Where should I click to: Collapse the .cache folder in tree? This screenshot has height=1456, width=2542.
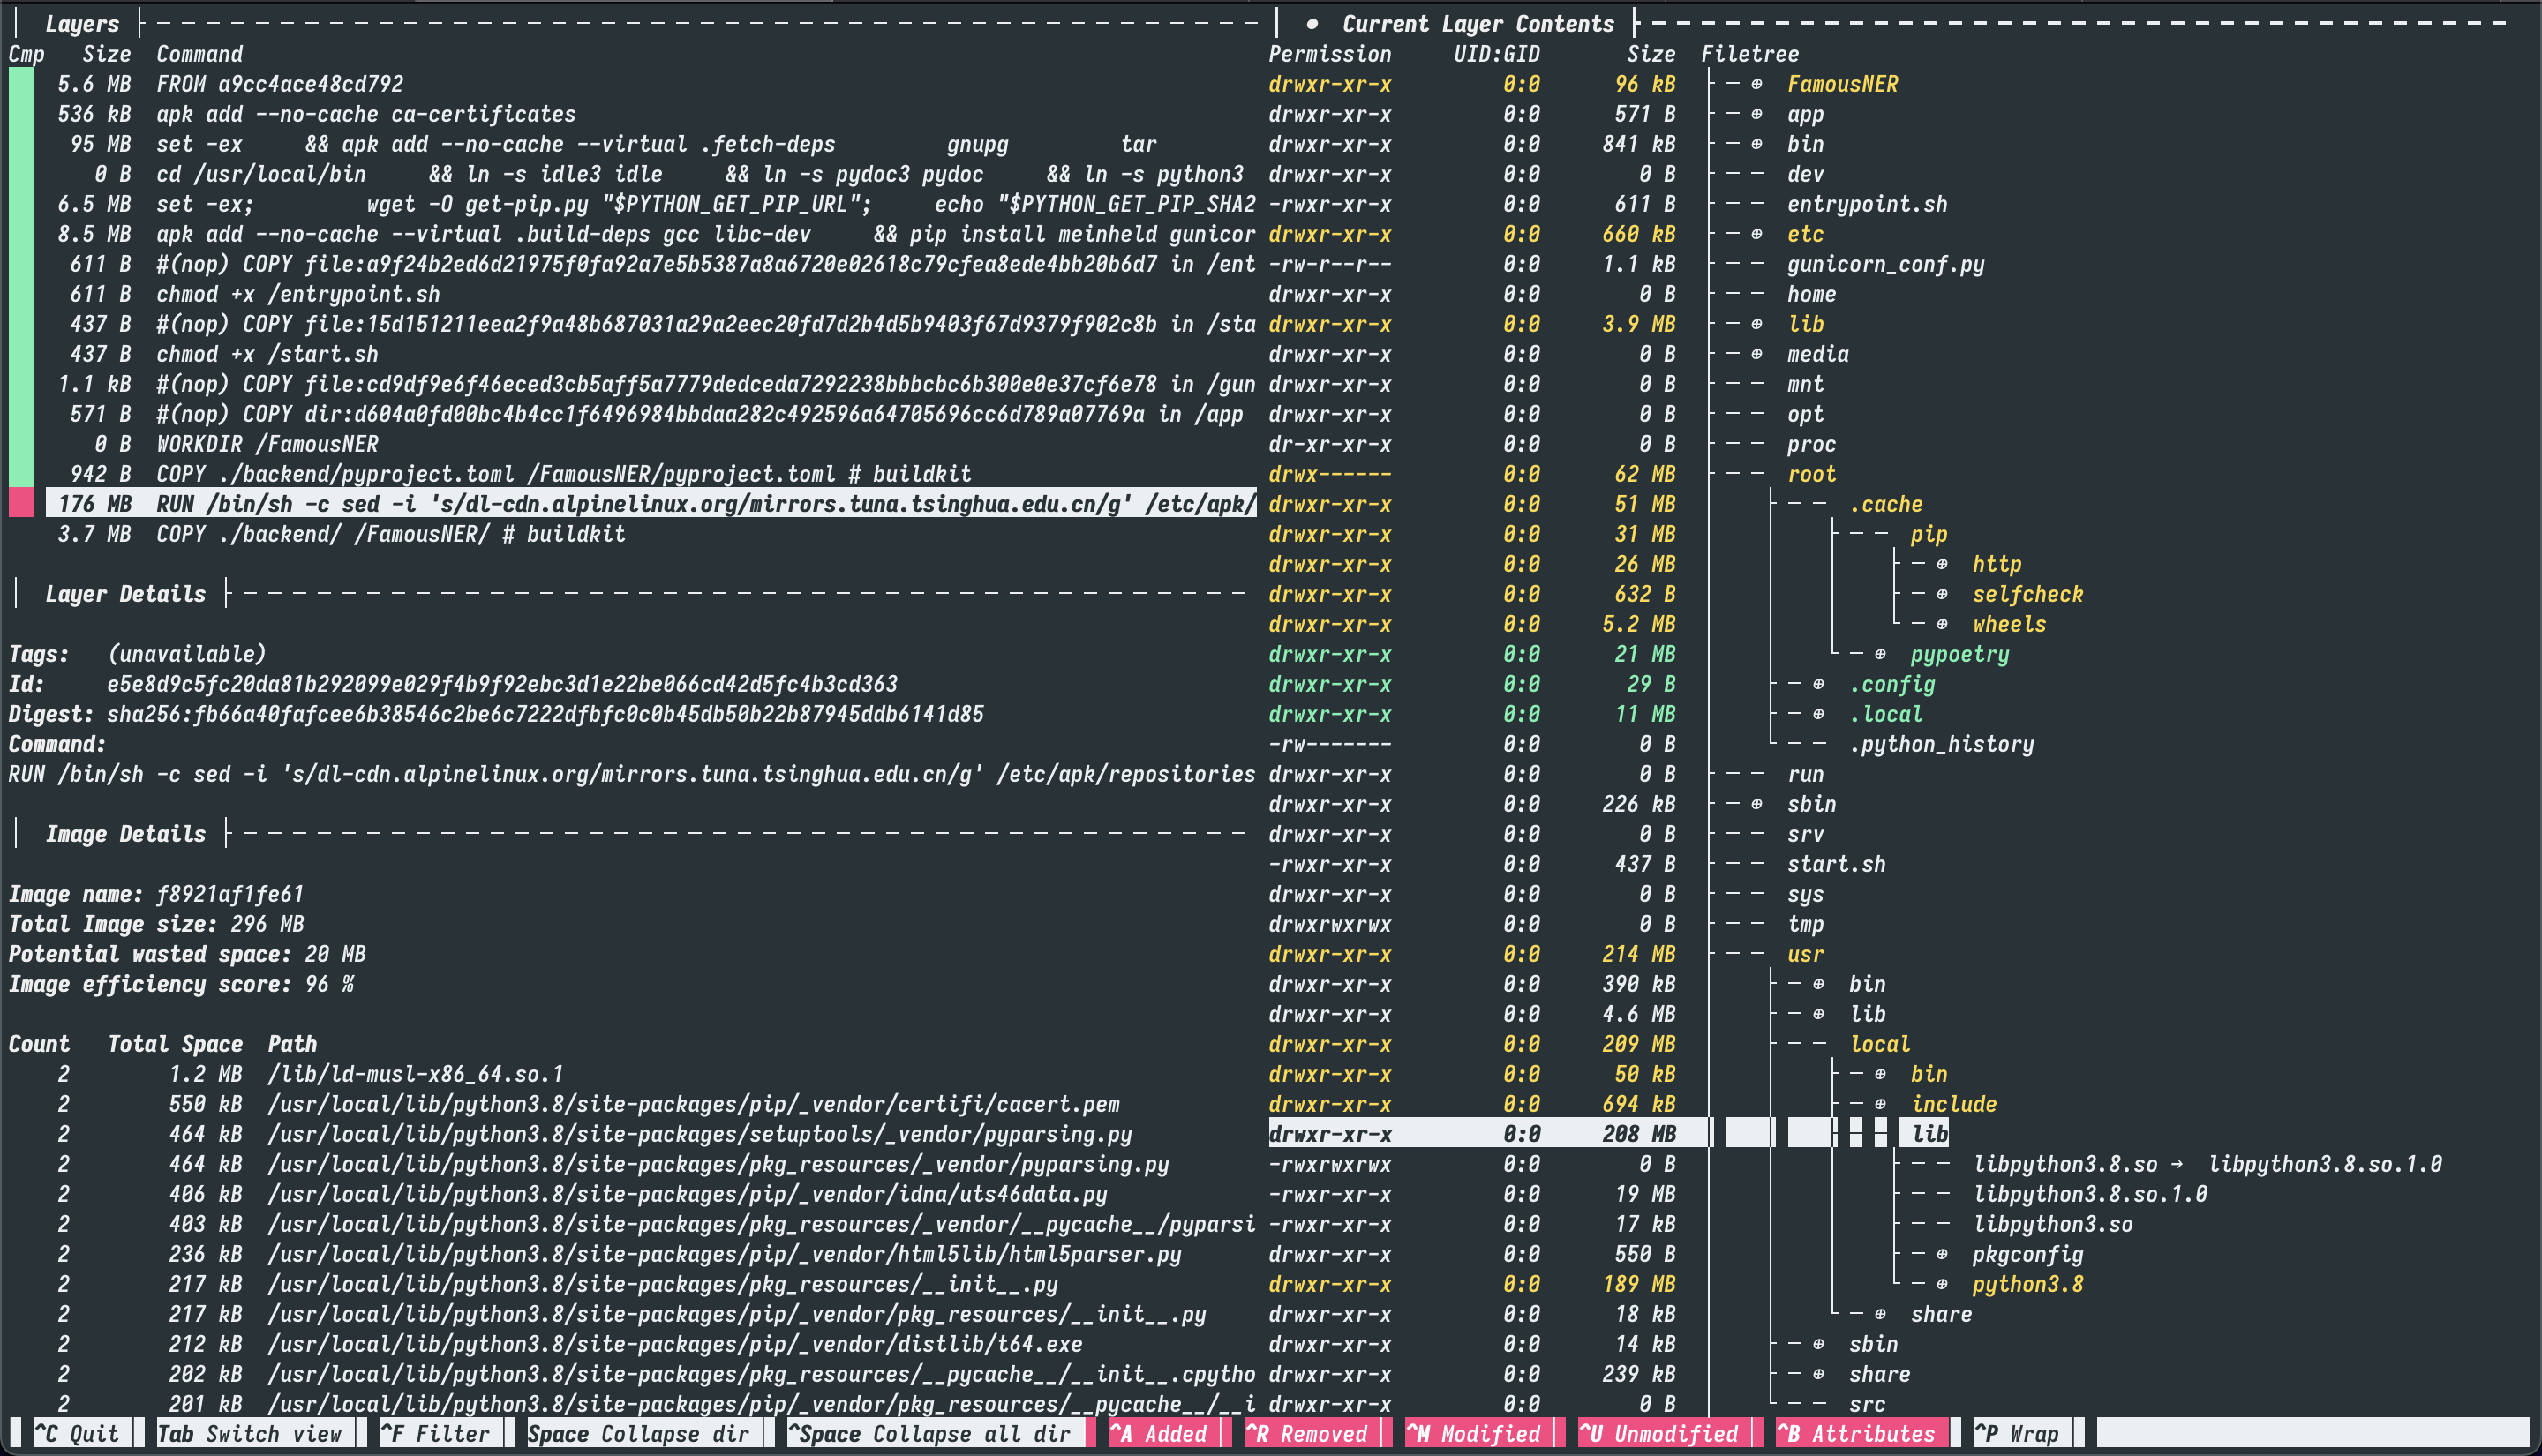pyautogui.click(x=1885, y=504)
